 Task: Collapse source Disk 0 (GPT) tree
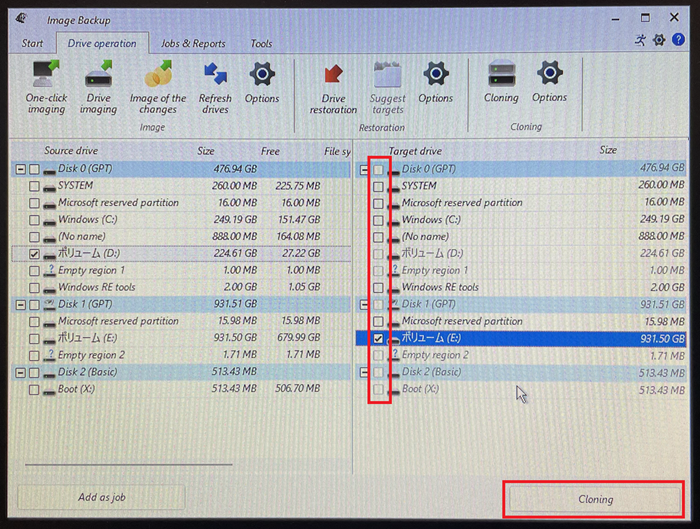[21, 170]
